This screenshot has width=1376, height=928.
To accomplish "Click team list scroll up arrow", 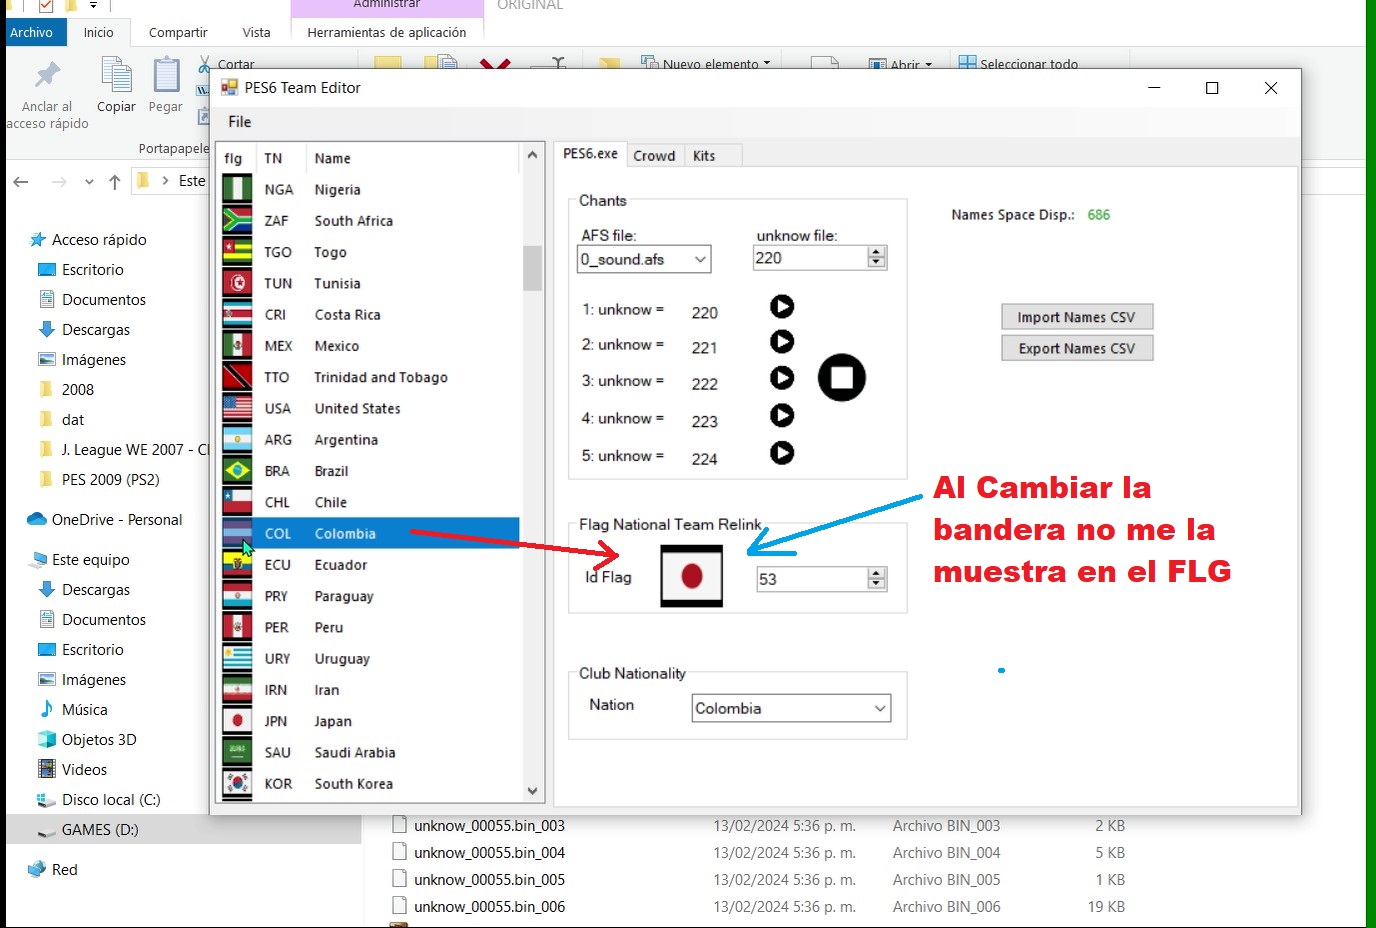I will coord(532,155).
